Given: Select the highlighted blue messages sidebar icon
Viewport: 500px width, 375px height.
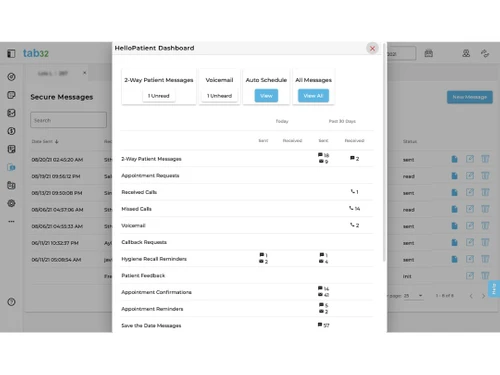Looking at the screenshot, I should 11,167.
